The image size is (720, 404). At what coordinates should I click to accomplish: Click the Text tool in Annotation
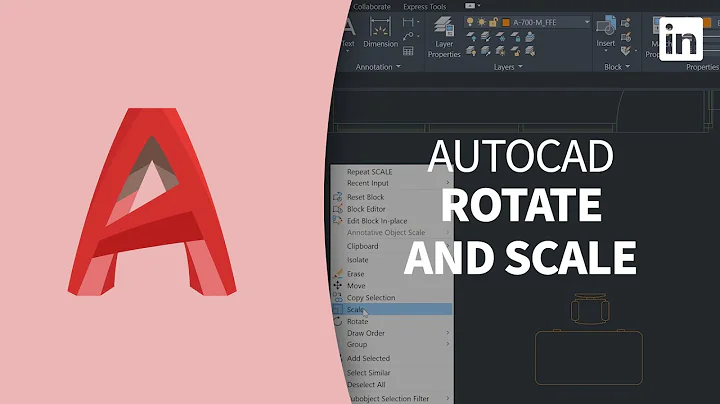coord(349,32)
